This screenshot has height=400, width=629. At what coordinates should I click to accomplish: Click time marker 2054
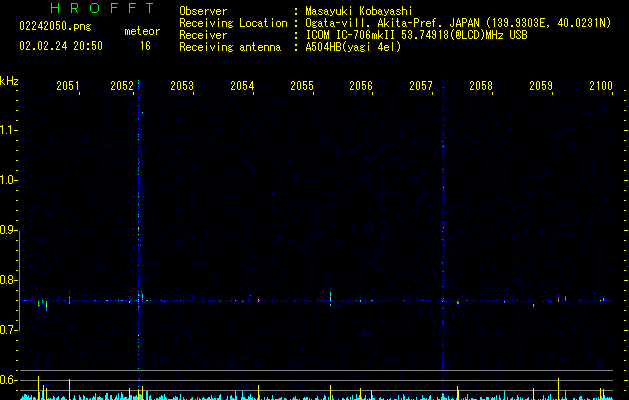[x=242, y=85]
